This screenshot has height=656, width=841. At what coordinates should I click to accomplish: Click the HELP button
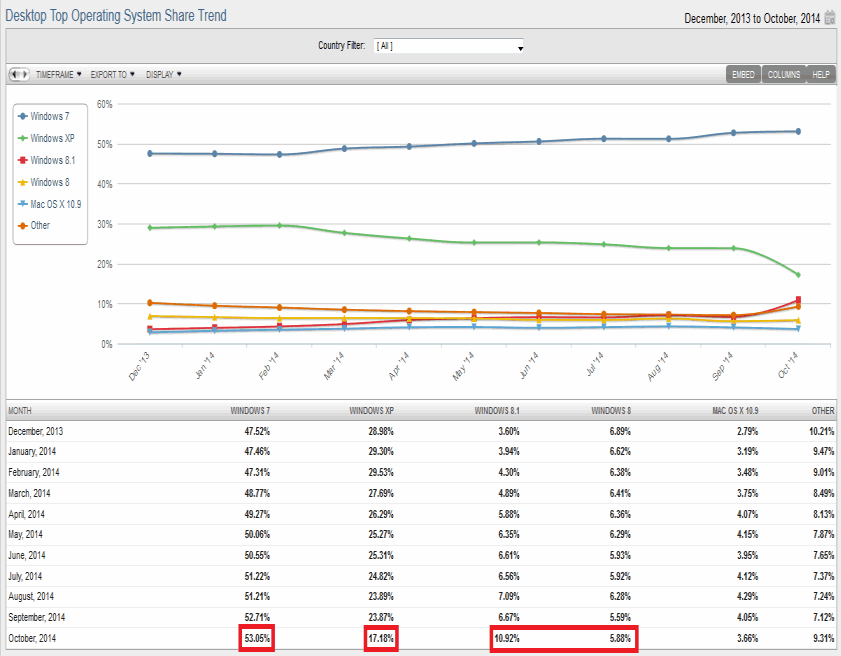pyautogui.click(x=821, y=75)
